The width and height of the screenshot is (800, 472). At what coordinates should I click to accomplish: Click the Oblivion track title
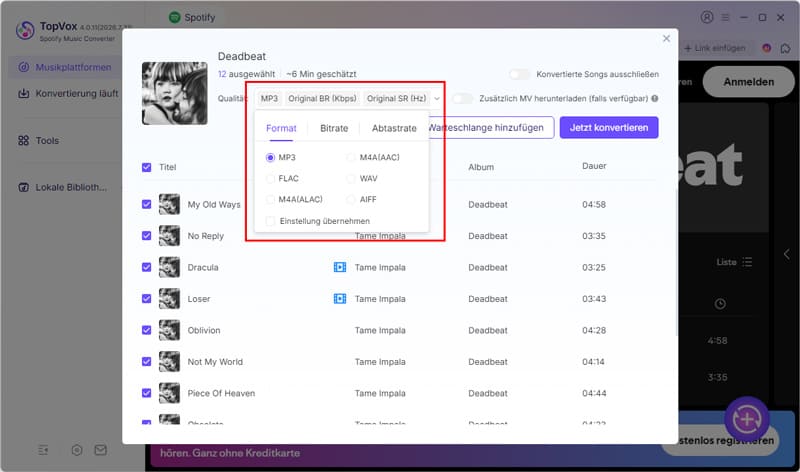tap(204, 330)
